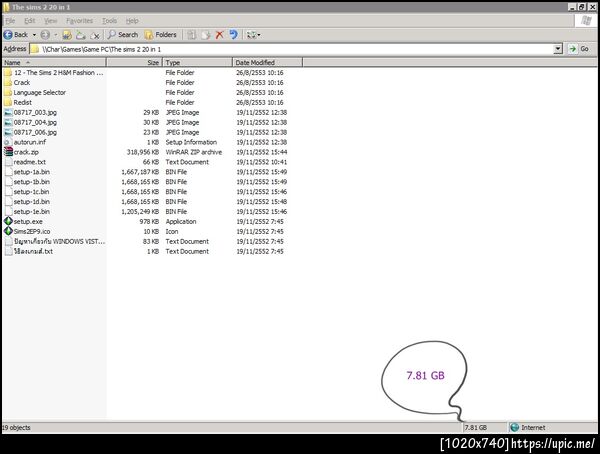Toggle the Folders pane
Viewport: 600px width, 454px height.
tap(160, 35)
